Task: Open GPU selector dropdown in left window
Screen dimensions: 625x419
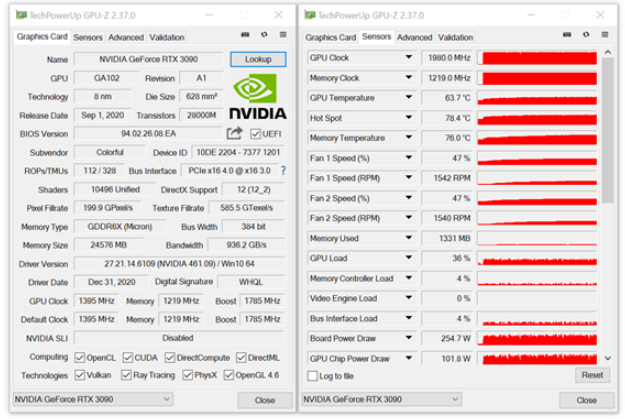Action: [93, 399]
